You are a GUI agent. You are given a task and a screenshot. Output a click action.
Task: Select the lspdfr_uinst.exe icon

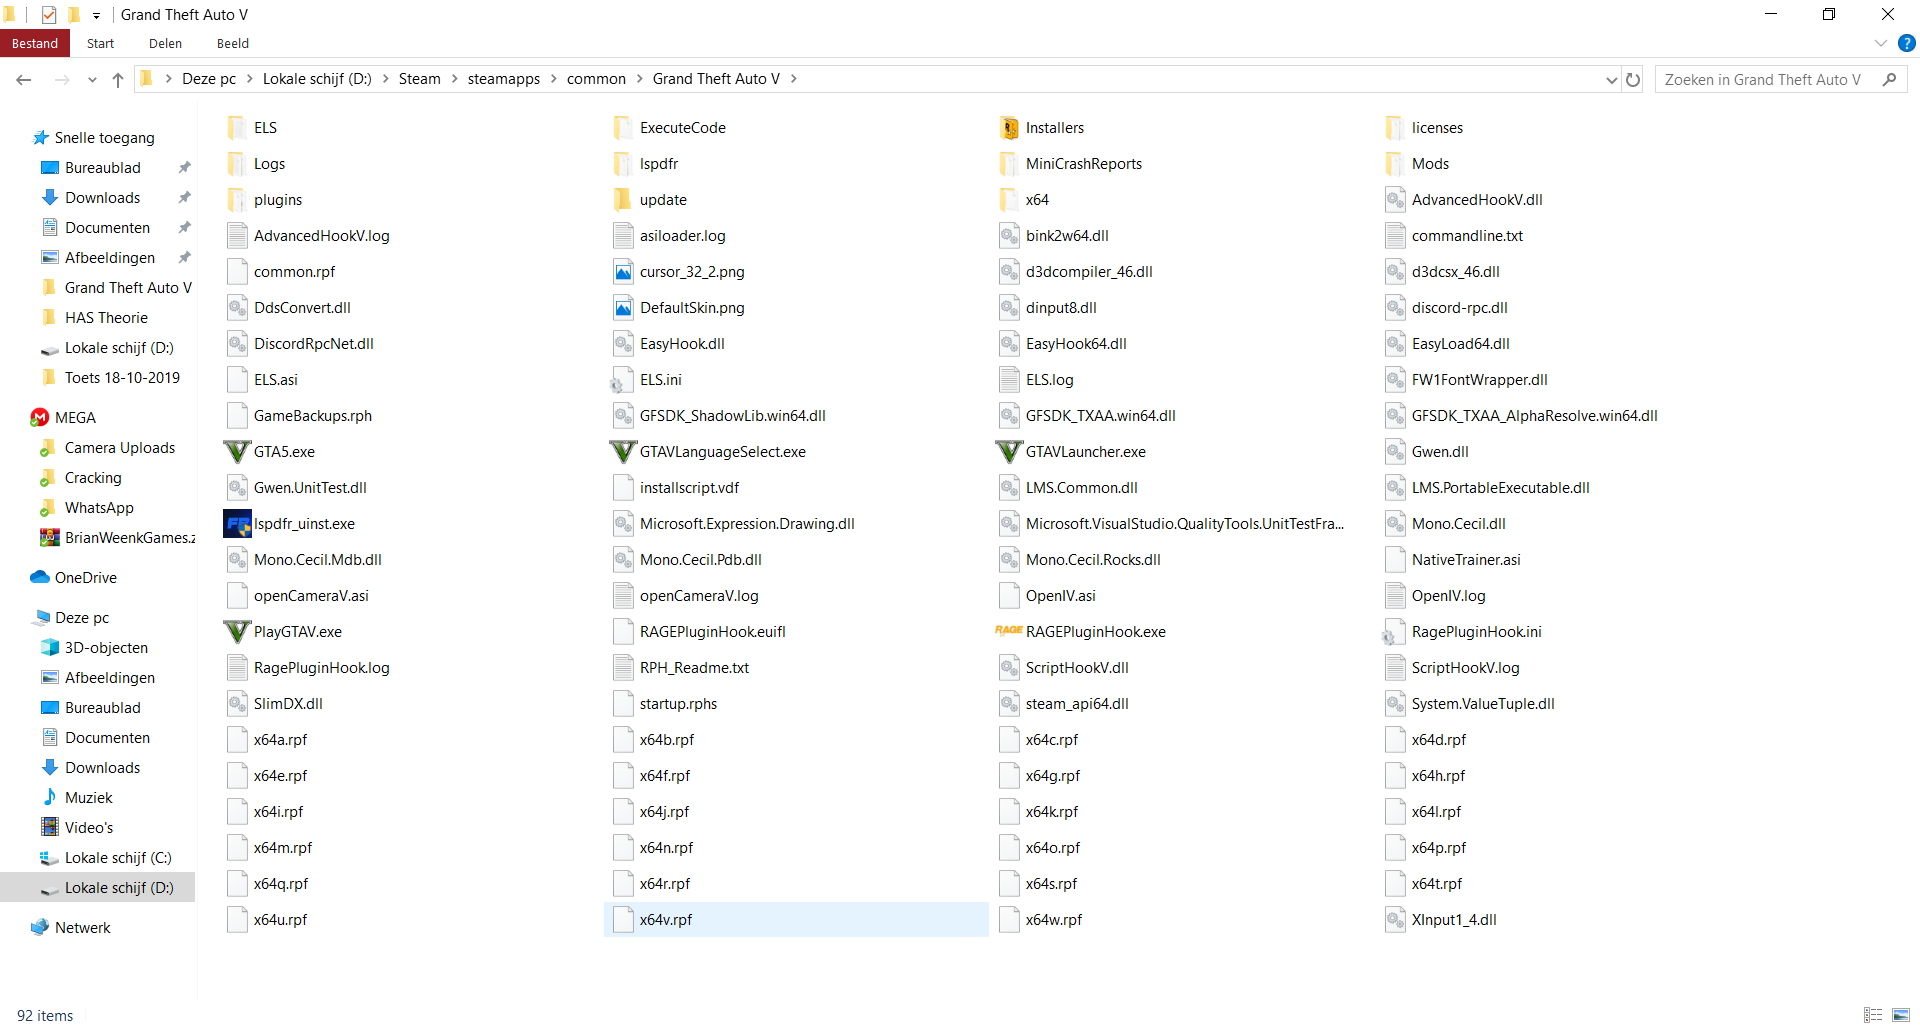pos(237,524)
